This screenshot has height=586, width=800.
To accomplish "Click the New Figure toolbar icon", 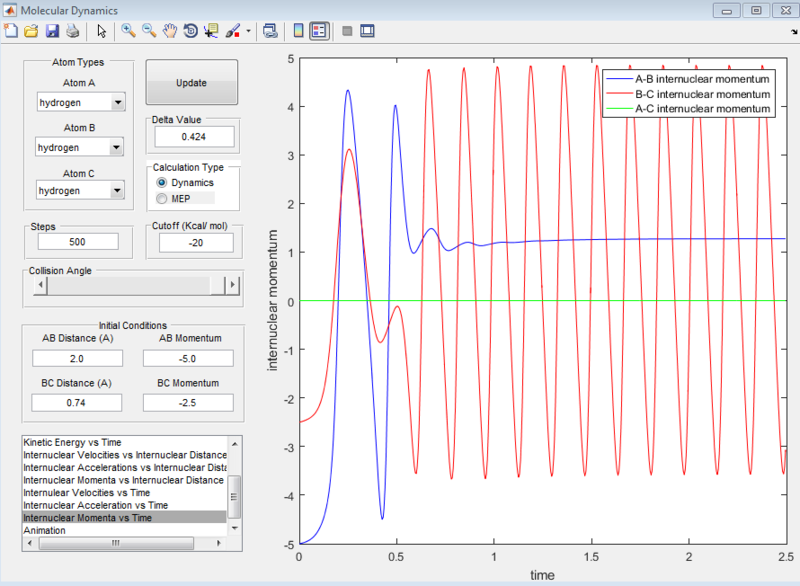I will coord(11,31).
